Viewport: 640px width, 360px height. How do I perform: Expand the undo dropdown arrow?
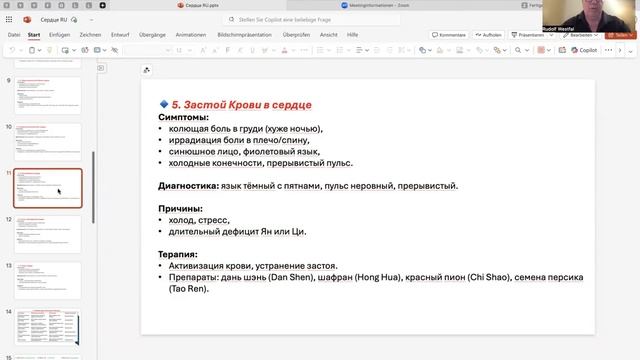click(20, 50)
